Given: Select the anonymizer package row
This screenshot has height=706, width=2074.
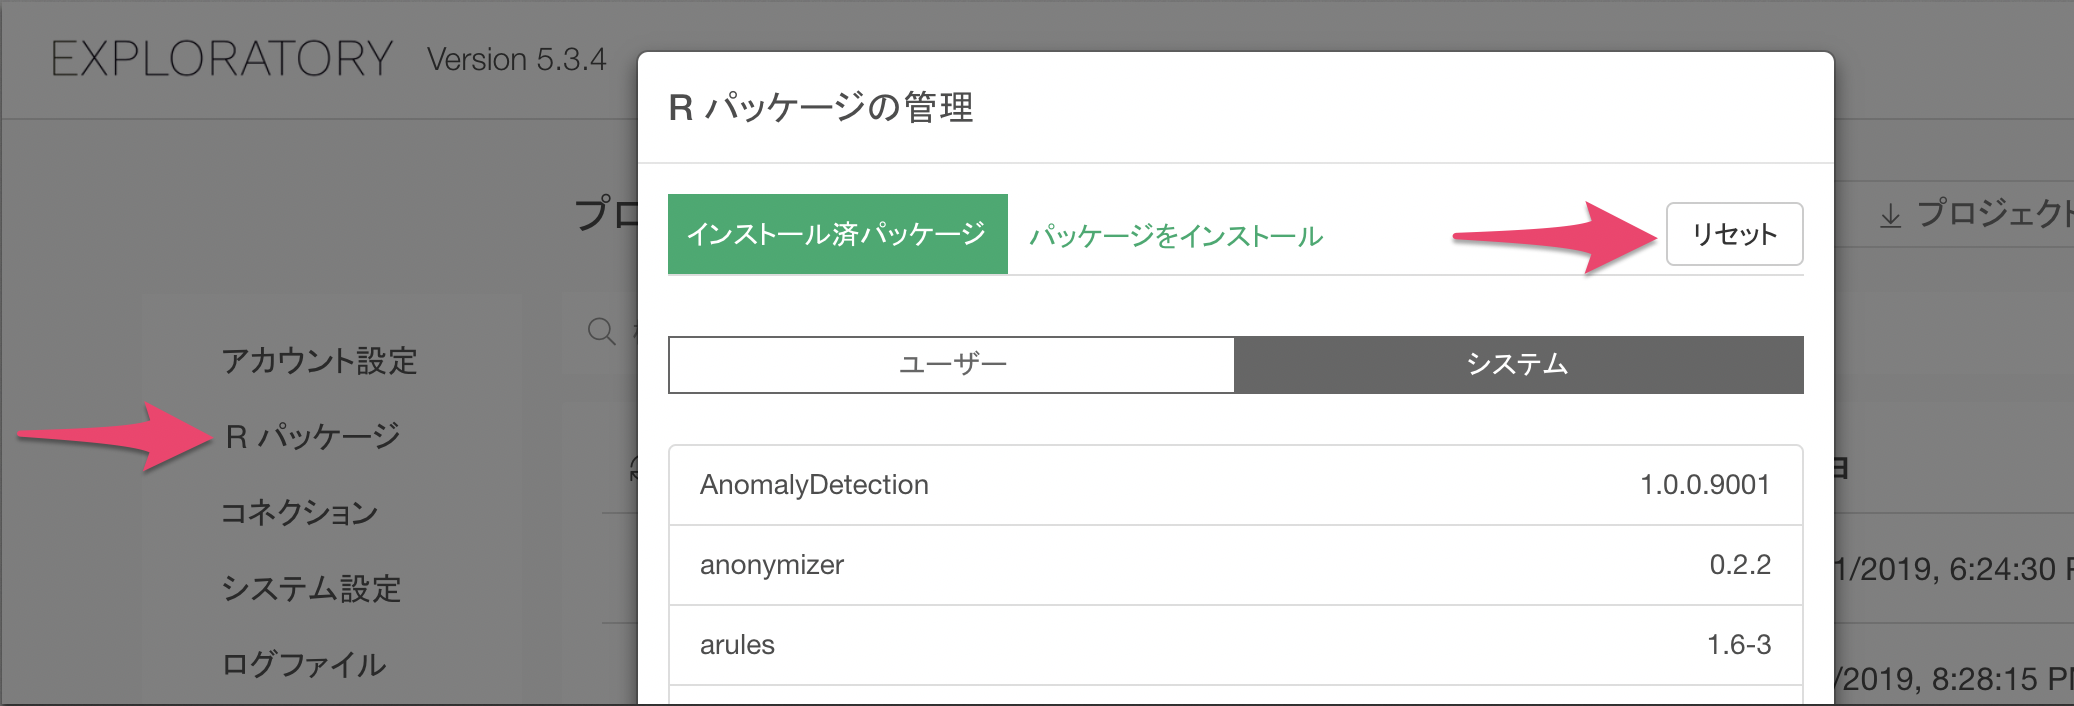Looking at the screenshot, I should coord(1236,565).
